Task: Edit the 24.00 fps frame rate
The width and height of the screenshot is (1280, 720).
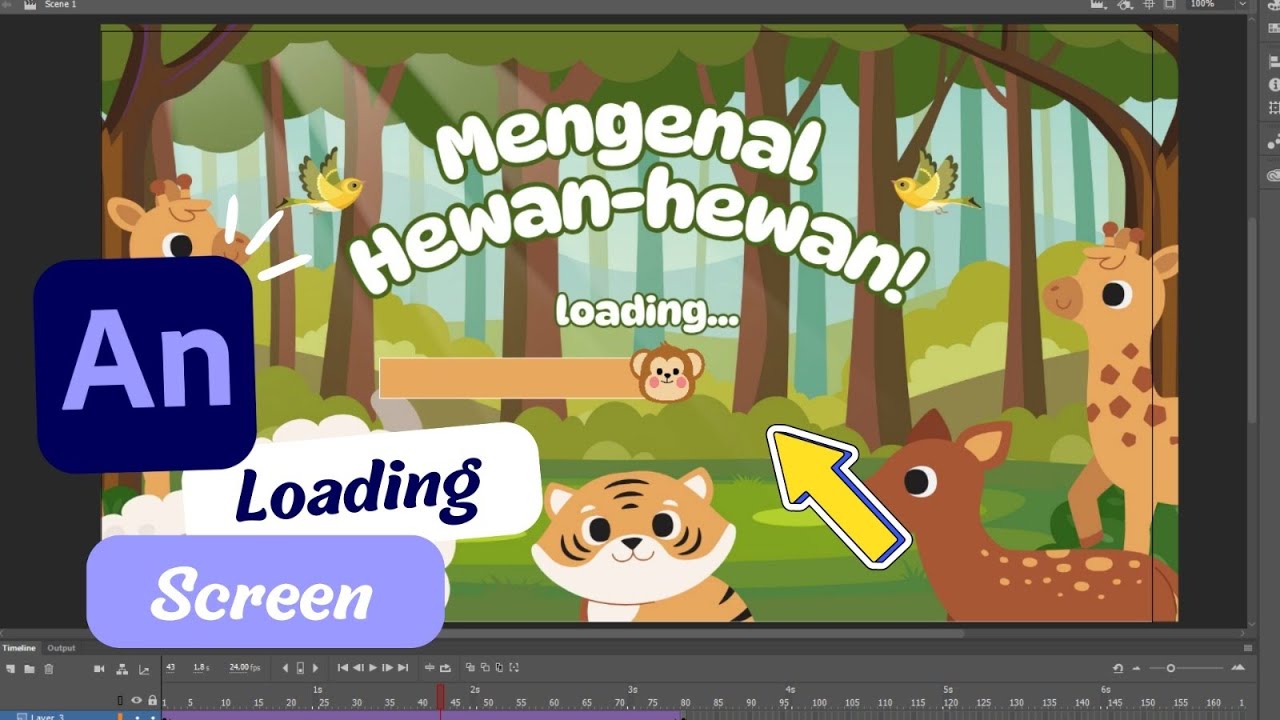Action: (244, 667)
